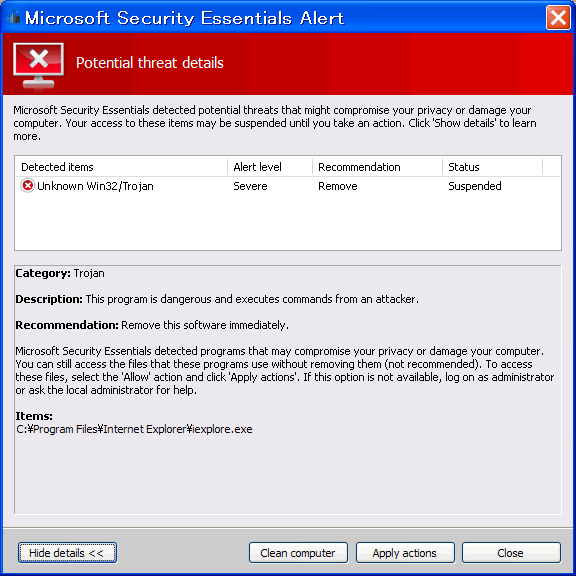Click the Category: Trojan line
Screen dimensions: 576x576
(60, 273)
